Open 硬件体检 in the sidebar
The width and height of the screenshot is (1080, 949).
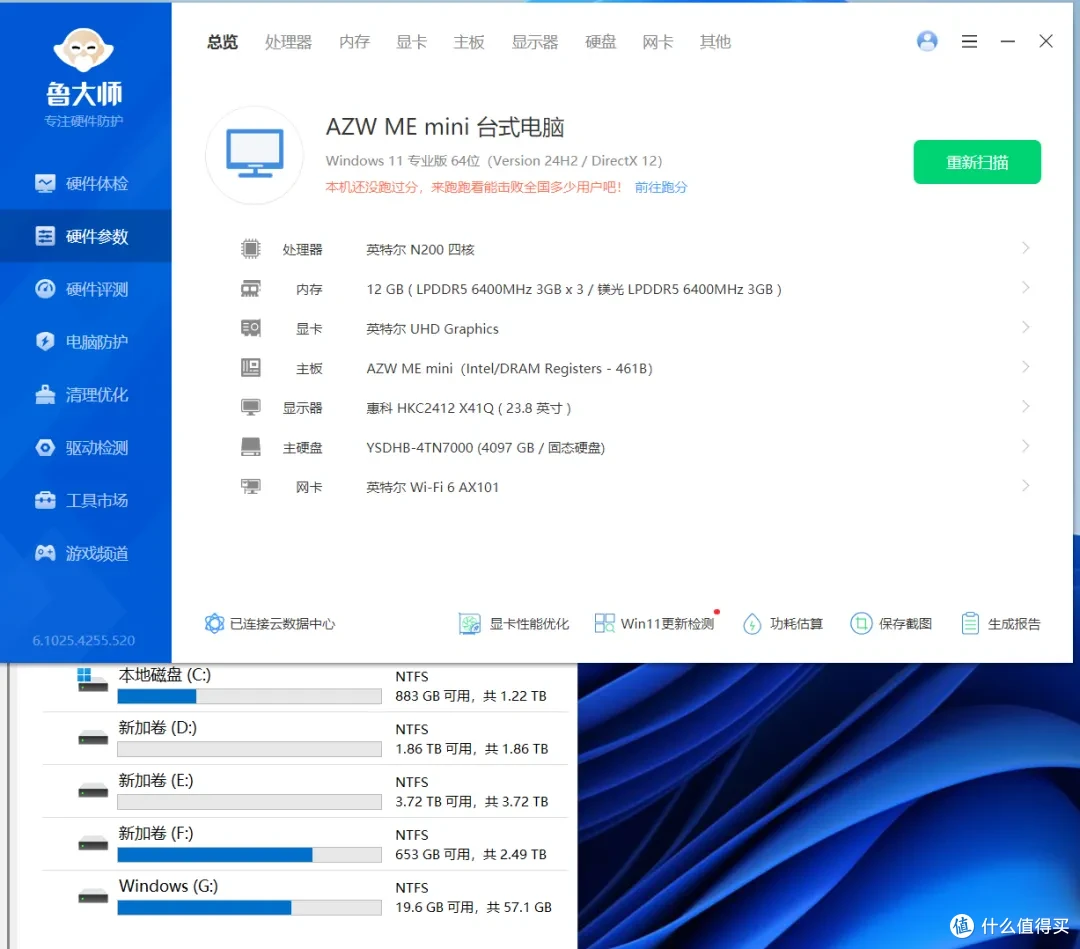pos(85,183)
